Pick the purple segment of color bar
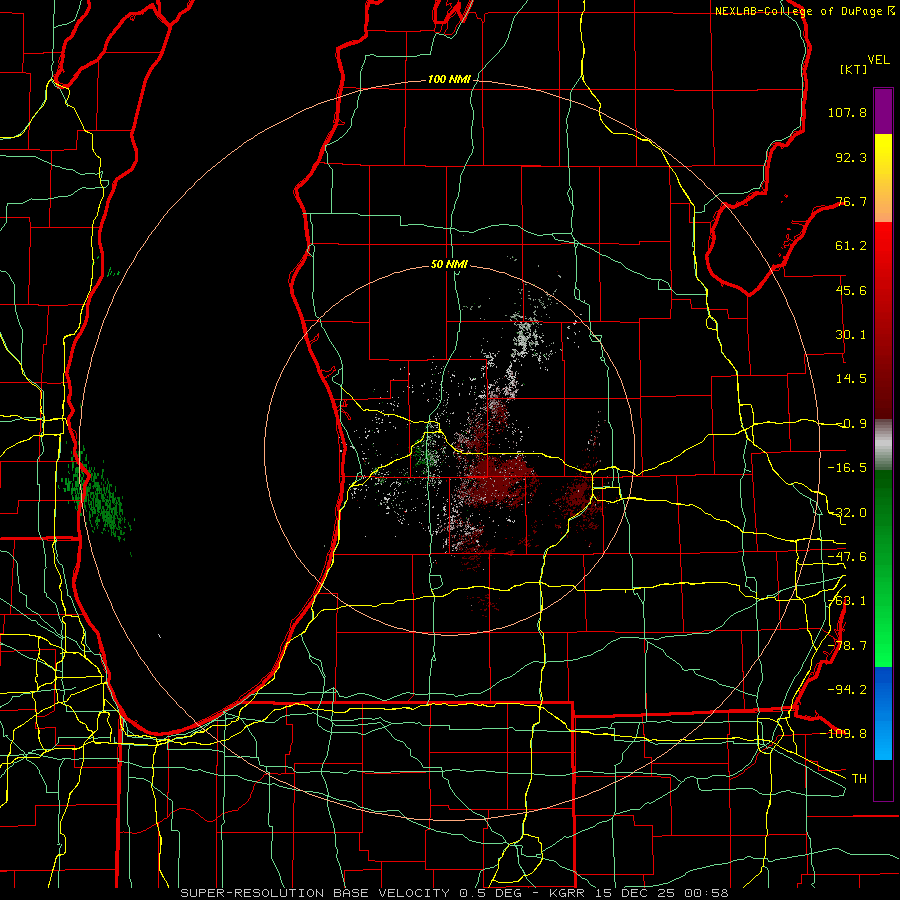Screen dimensions: 900x900 883,111
